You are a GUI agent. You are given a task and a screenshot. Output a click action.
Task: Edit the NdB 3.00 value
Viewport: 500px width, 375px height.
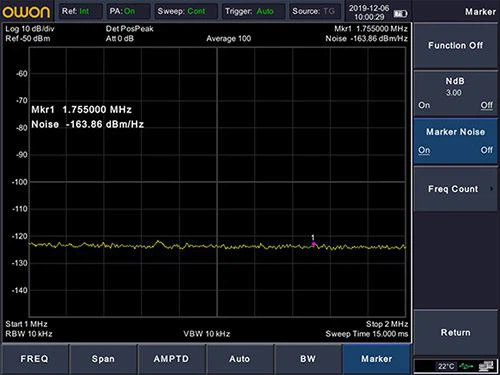[454, 93]
